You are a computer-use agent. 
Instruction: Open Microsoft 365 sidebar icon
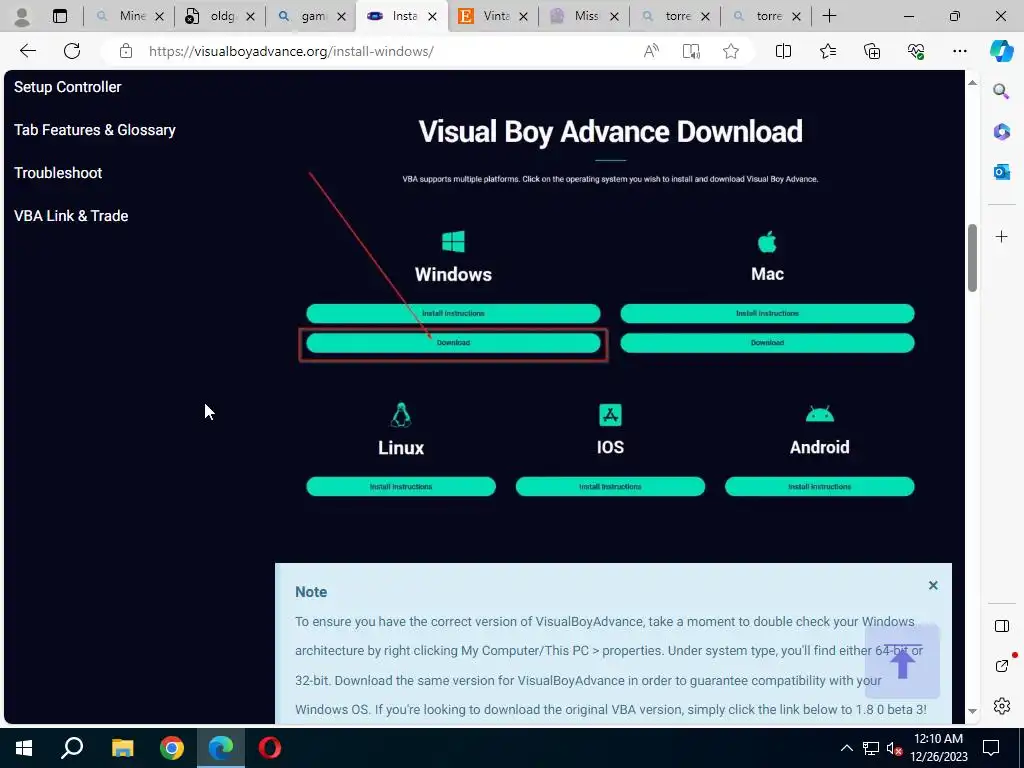point(1002,131)
